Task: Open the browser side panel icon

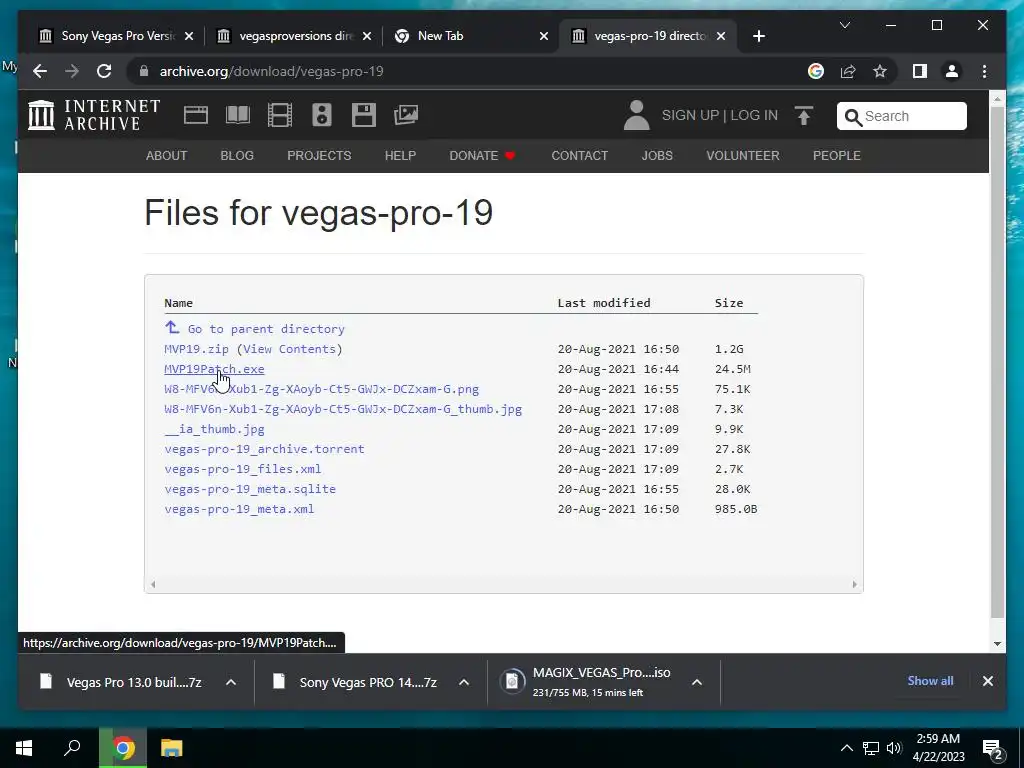Action: point(920,71)
